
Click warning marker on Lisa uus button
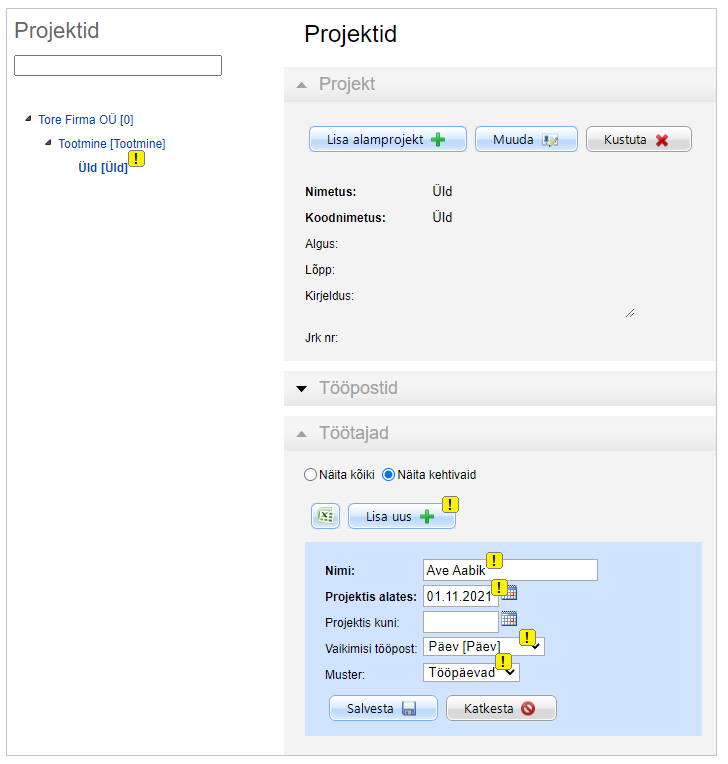tap(450, 505)
